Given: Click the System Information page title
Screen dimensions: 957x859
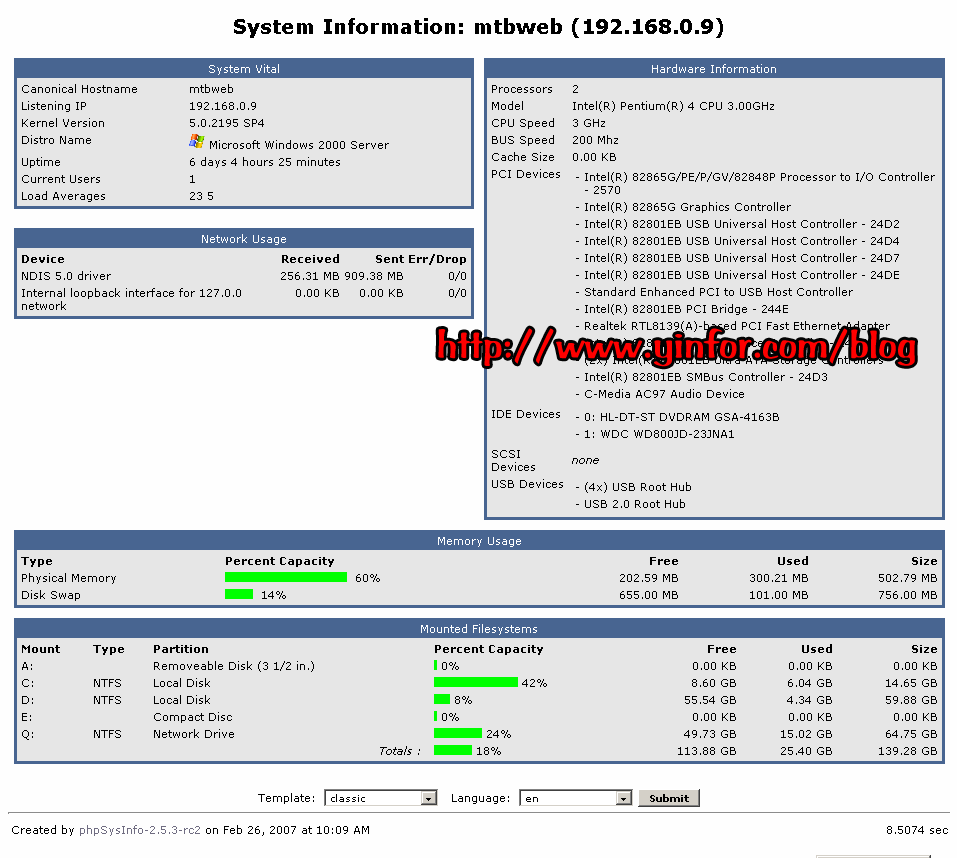Looking at the screenshot, I should click(x=478, y=26).
